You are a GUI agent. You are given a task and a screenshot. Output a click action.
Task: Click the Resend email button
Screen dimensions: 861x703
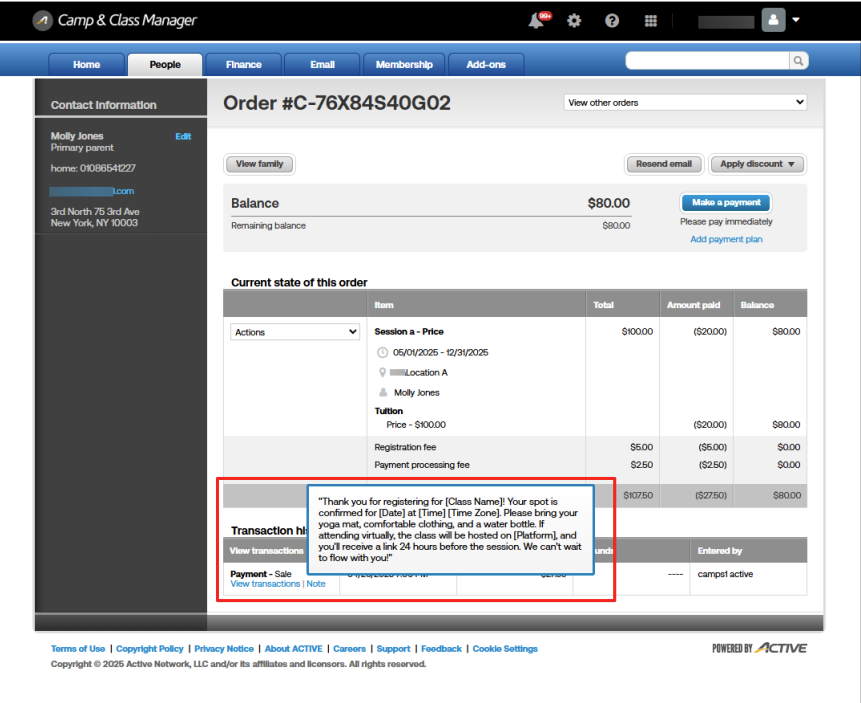664,164
